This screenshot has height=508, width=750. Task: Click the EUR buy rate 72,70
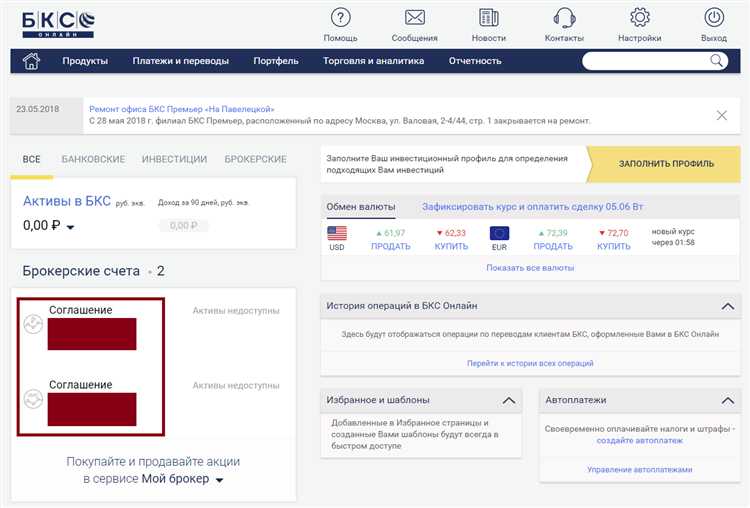point(614,233)
